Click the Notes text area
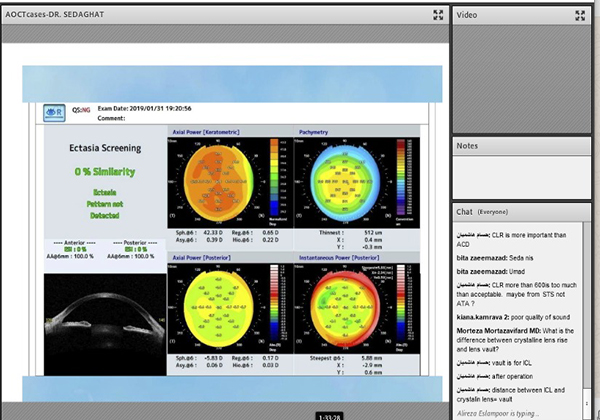 point(522,177)
